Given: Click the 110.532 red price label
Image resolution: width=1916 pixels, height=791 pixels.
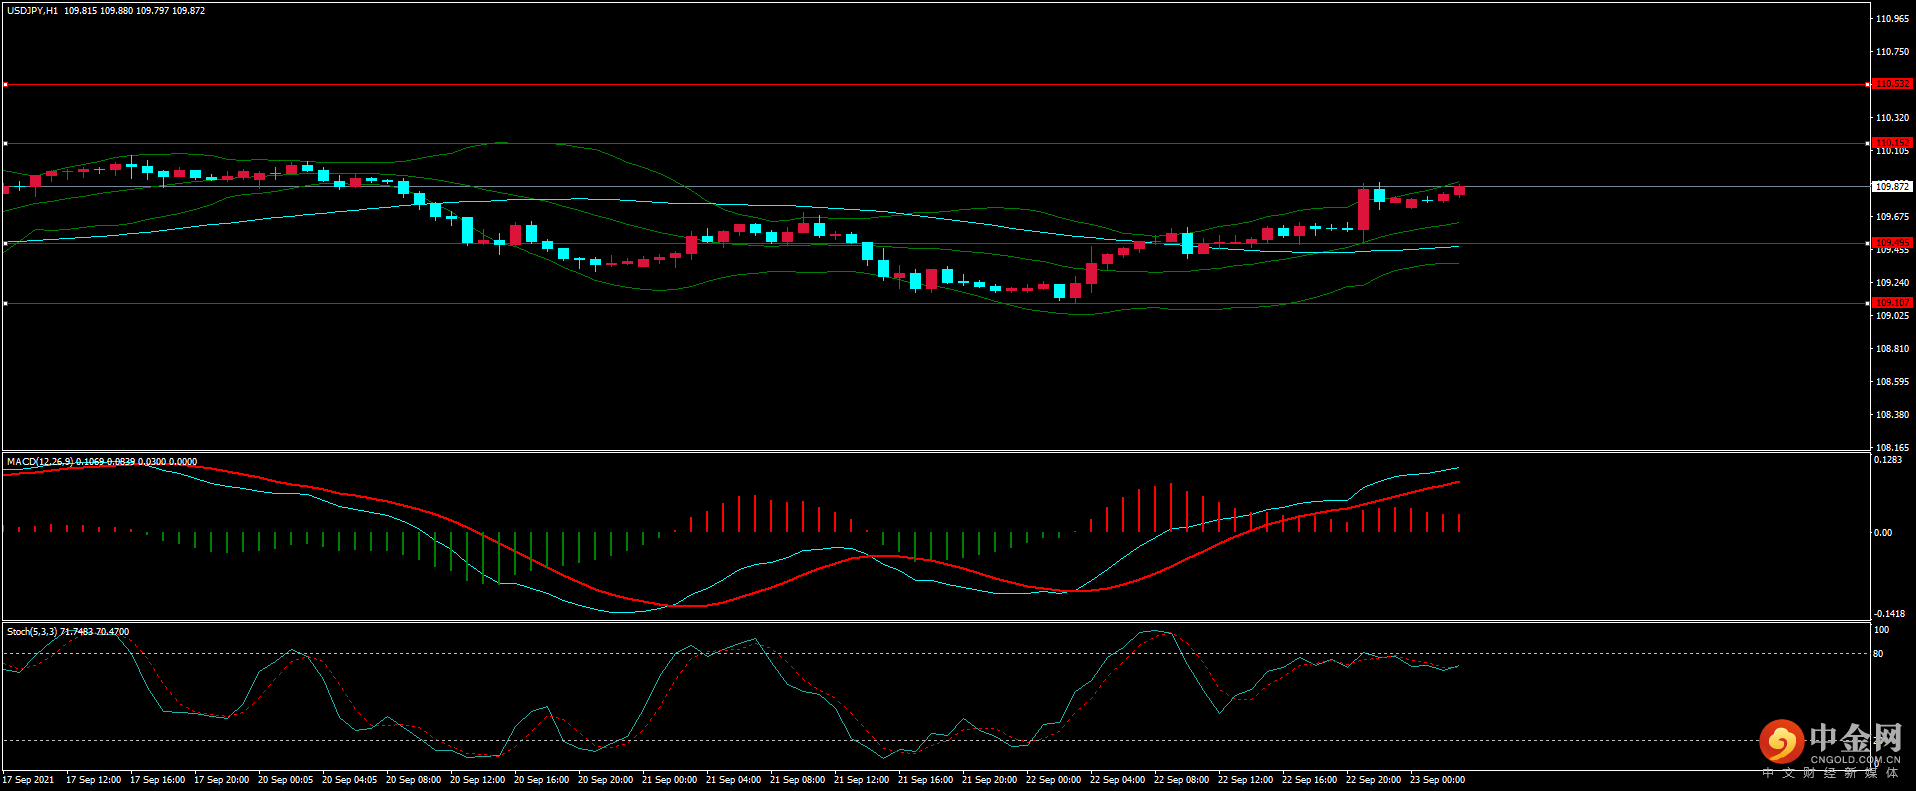Looking at the screenshot, I should 1891,84.
